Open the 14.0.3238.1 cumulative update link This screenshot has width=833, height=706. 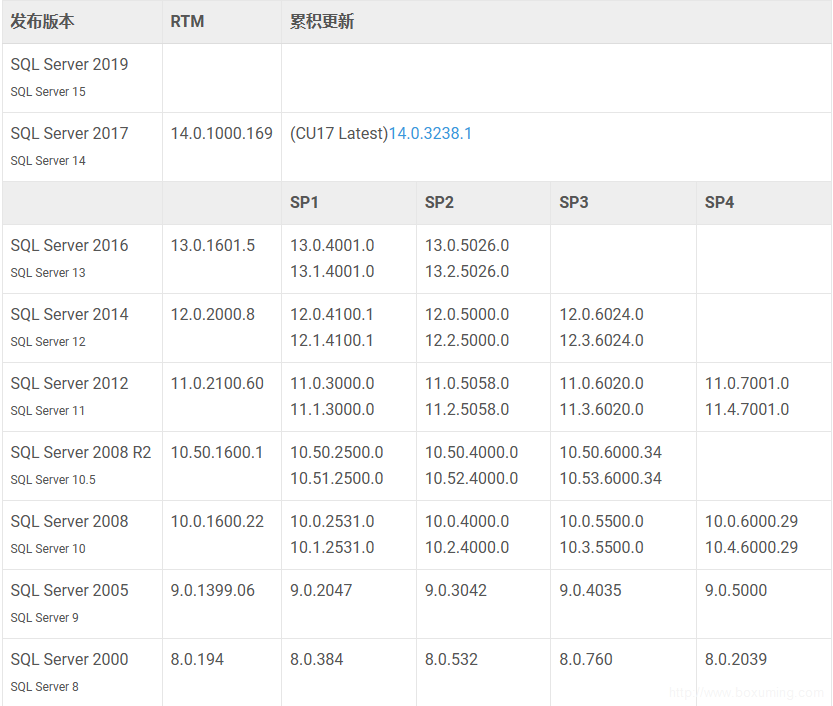point(430,133)
